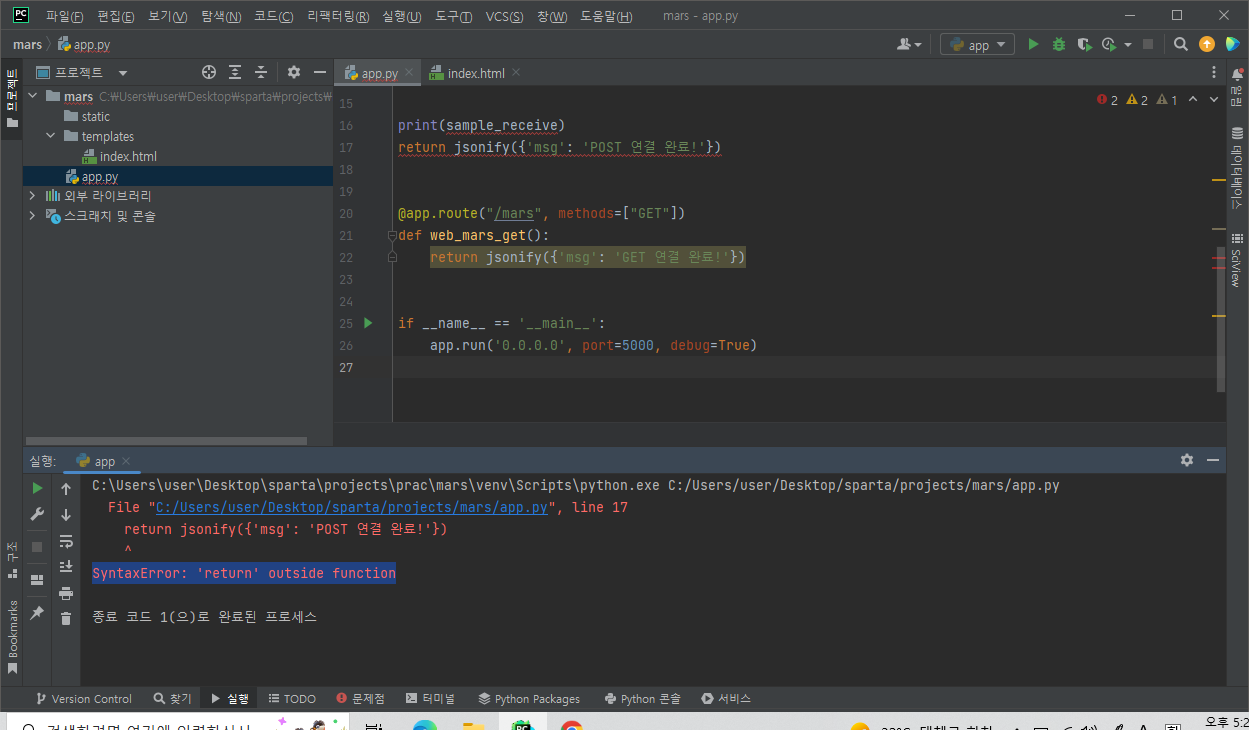Image resolution: width=1249 pixels, height=730 pixels.
Task: Collapse all in project panel toolbar
Action: point(261,72)
